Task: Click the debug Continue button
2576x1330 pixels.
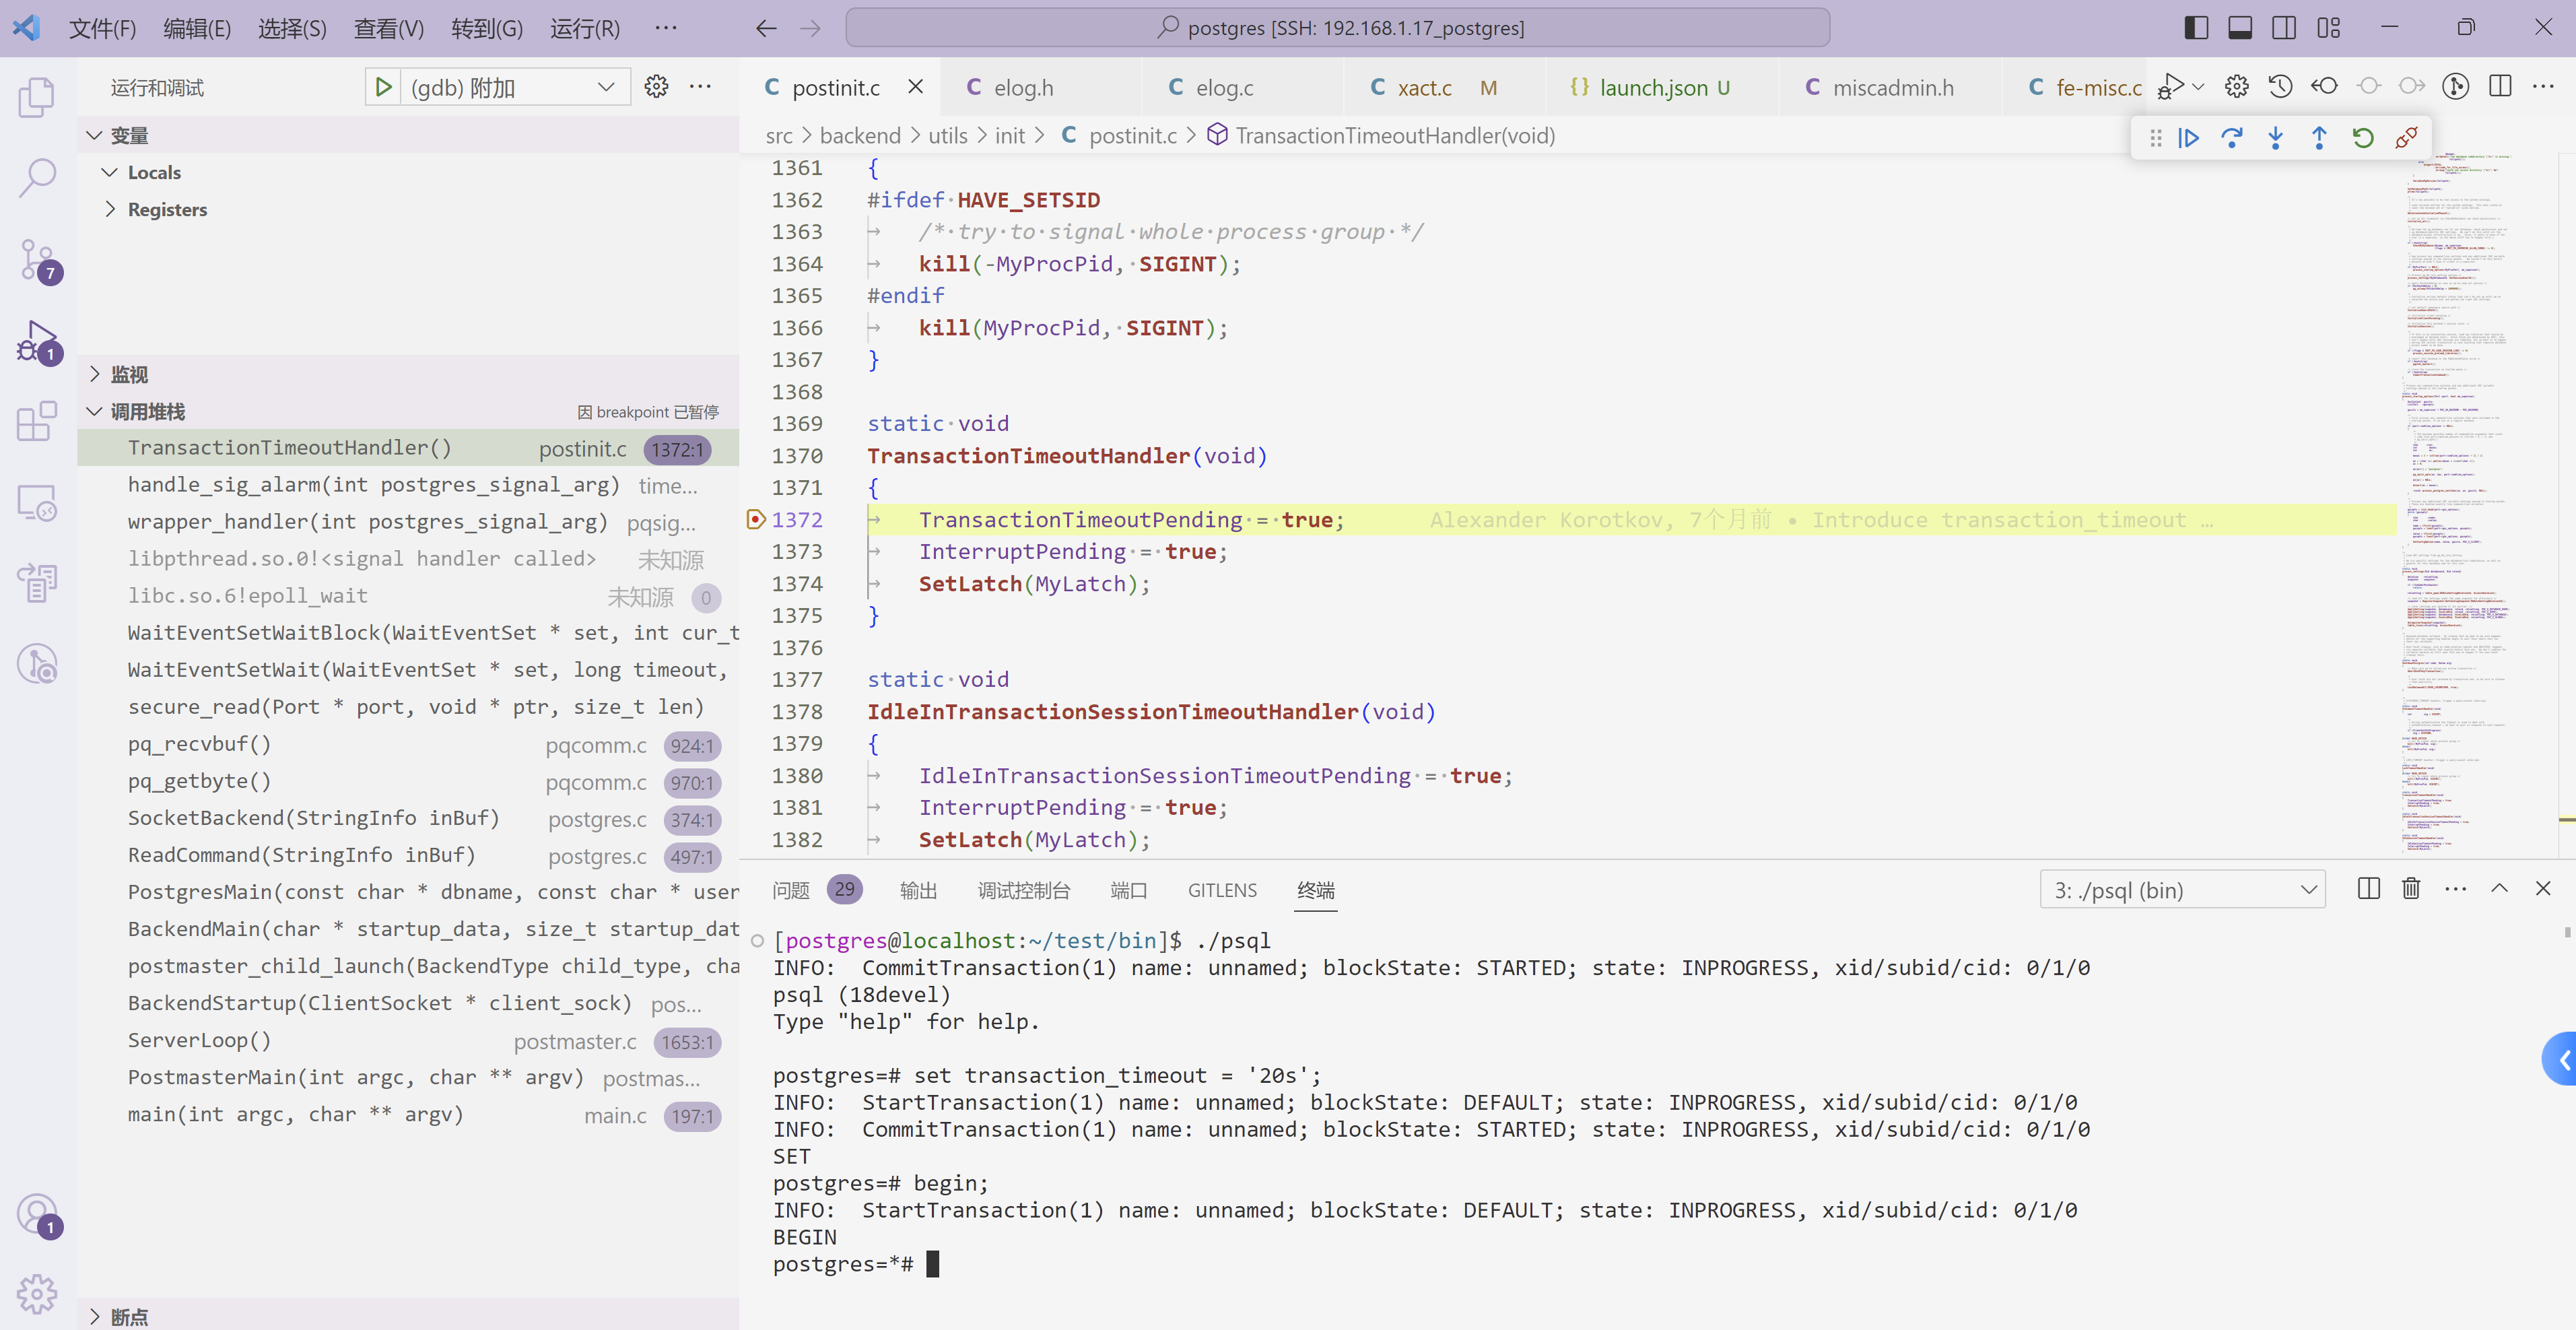Action: [2188, 138]
